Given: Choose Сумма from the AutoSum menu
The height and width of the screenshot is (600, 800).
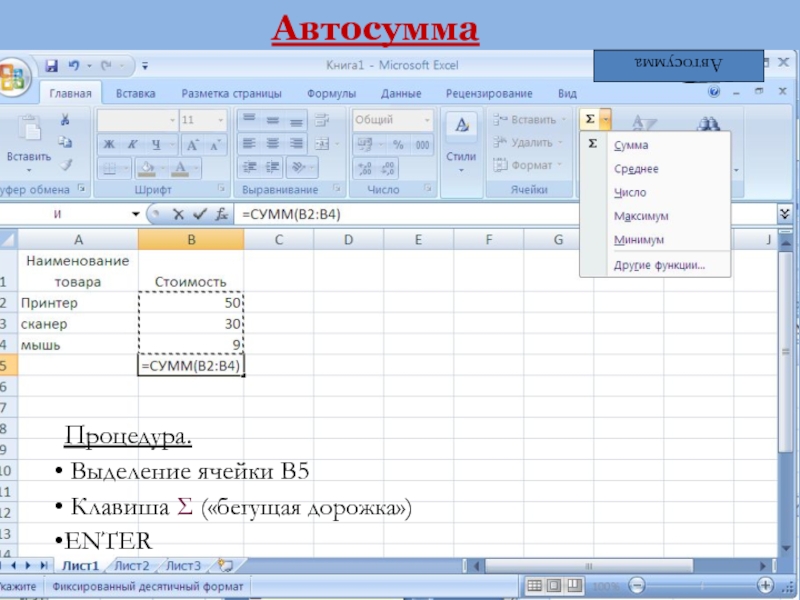Looking at the screenshot, I should (x=631, y=145).
